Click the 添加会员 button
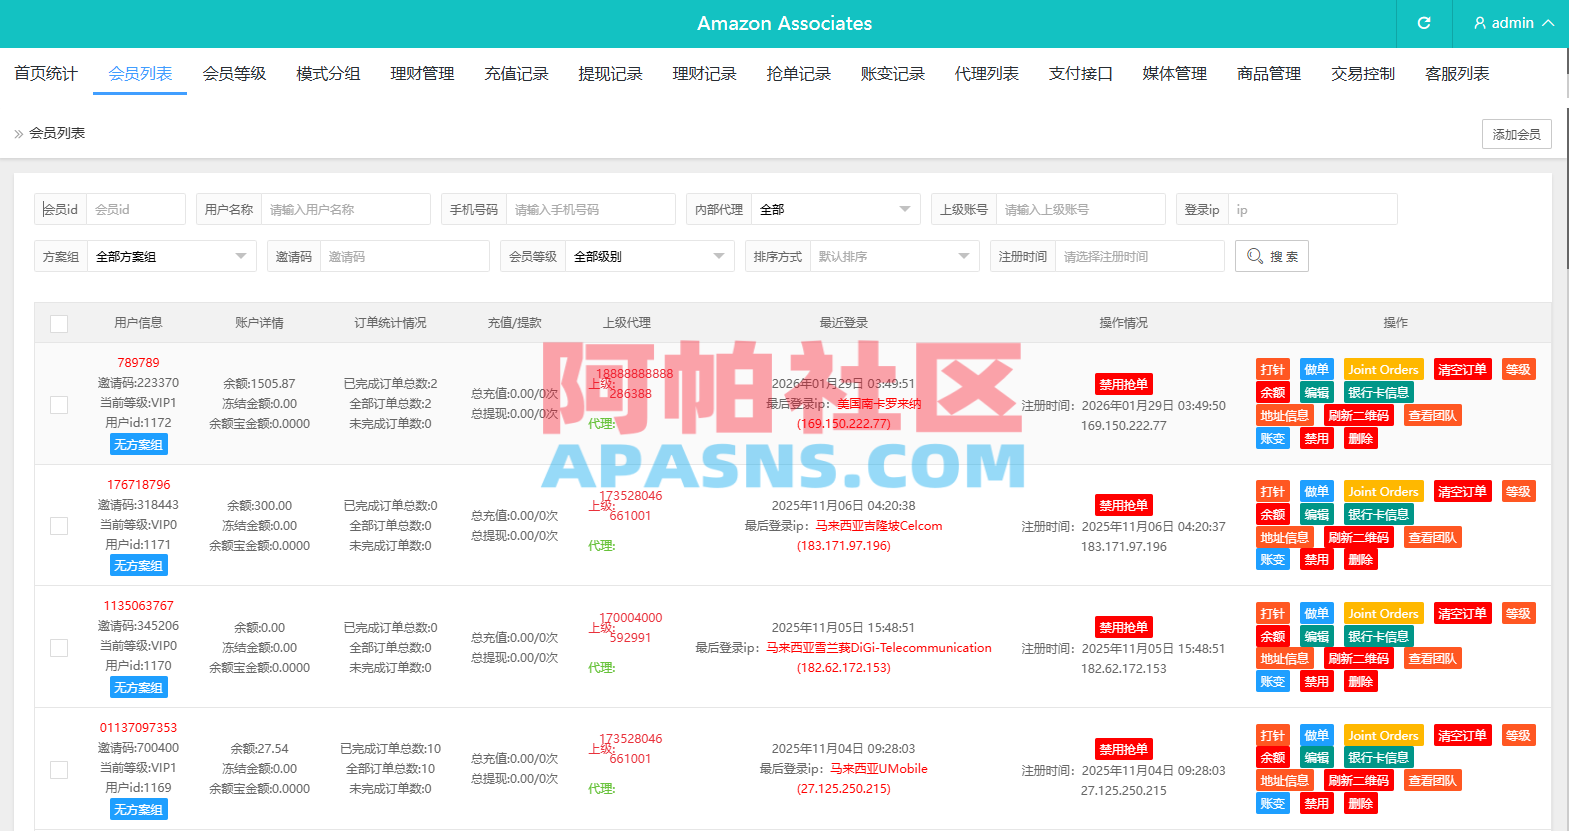Screen dimensions: 1569x831 point(1516,134)
